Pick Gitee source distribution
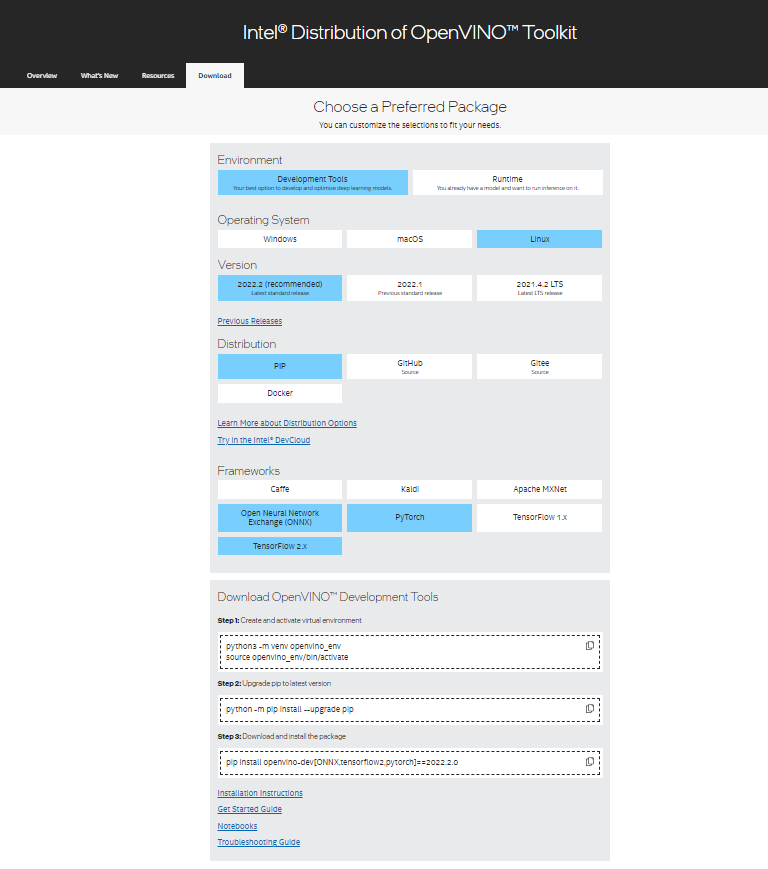The height and width of the screenshot is (869, 768). [539, 366]
